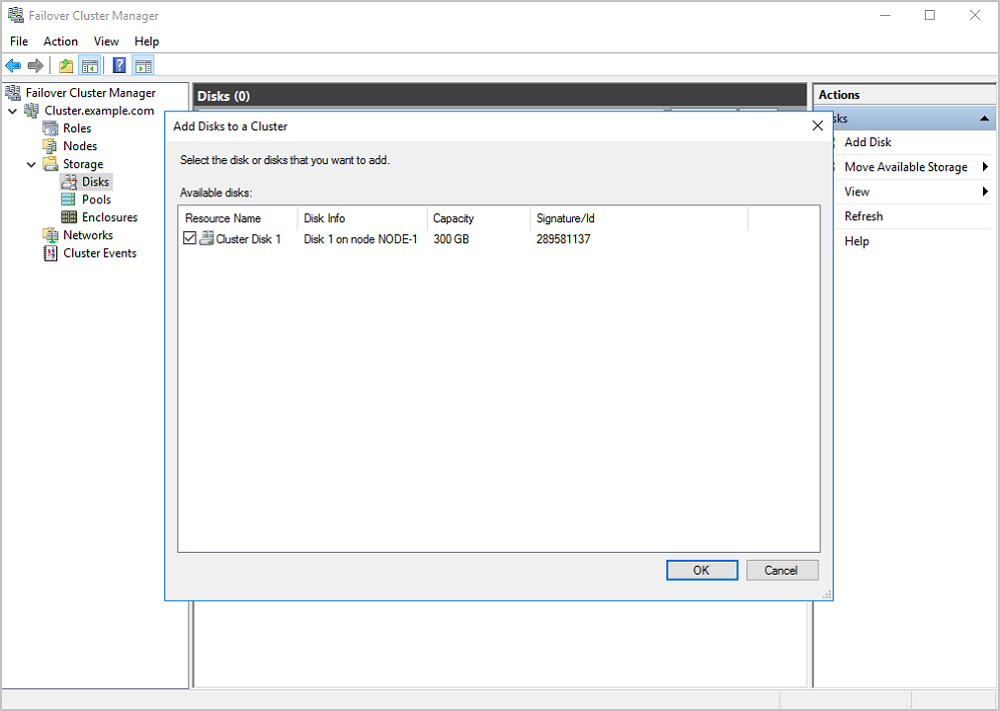This screenshot has height=711, width=1000.
Task: Click the Enclosures icon in the tree
Action: pyautogui.click(x=69, y=217)
